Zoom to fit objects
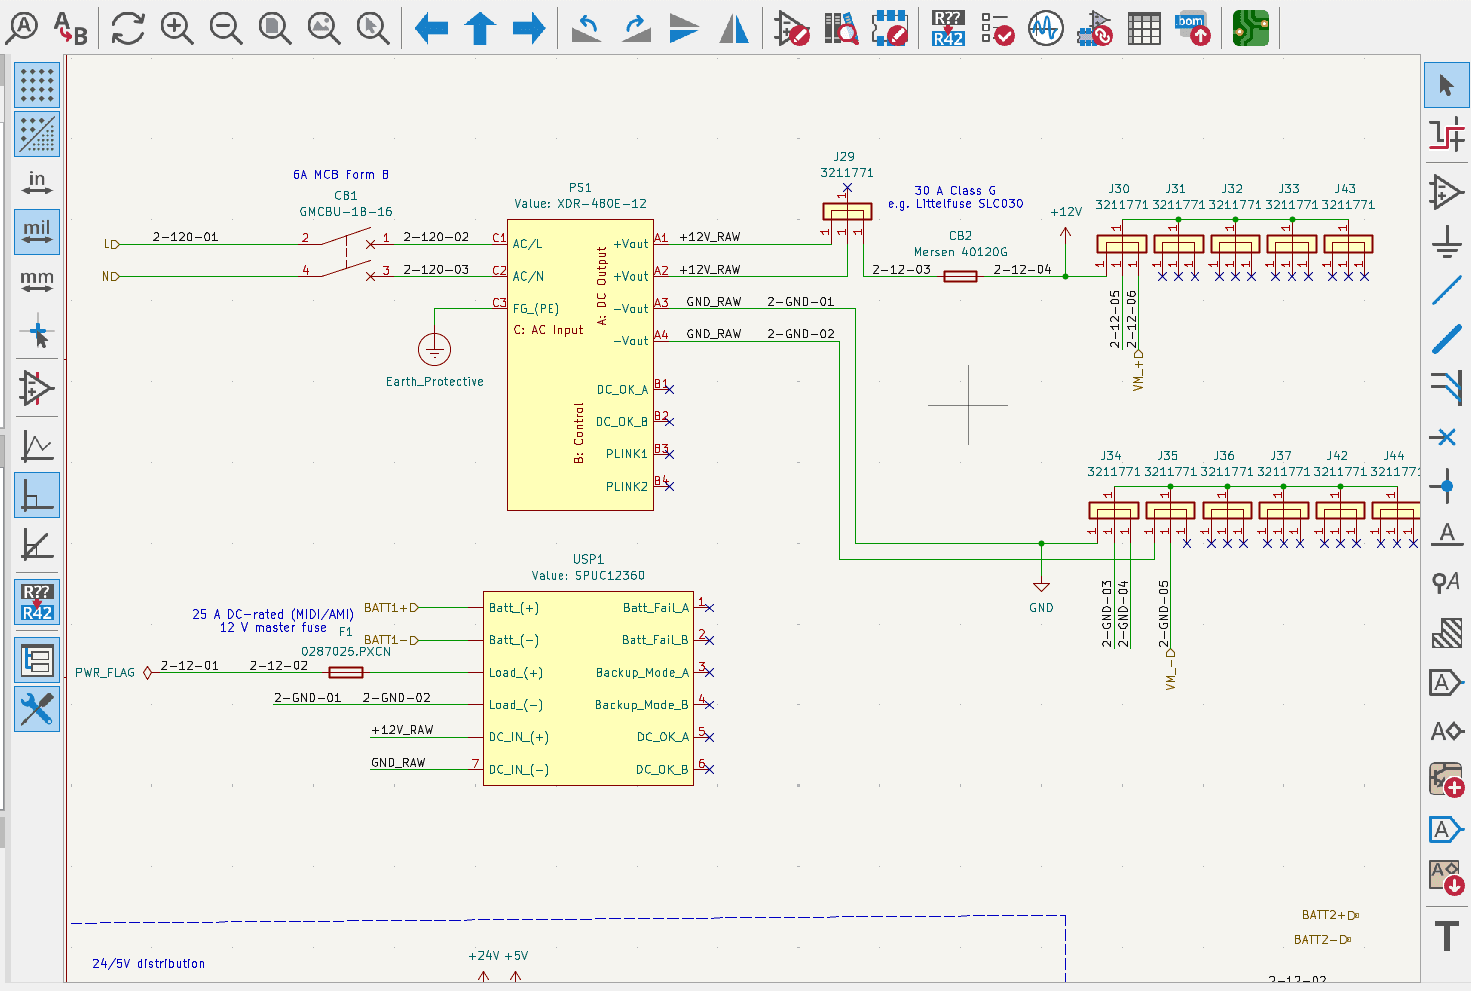Viewport: 1471px width, 991px height. coord(324,28)
